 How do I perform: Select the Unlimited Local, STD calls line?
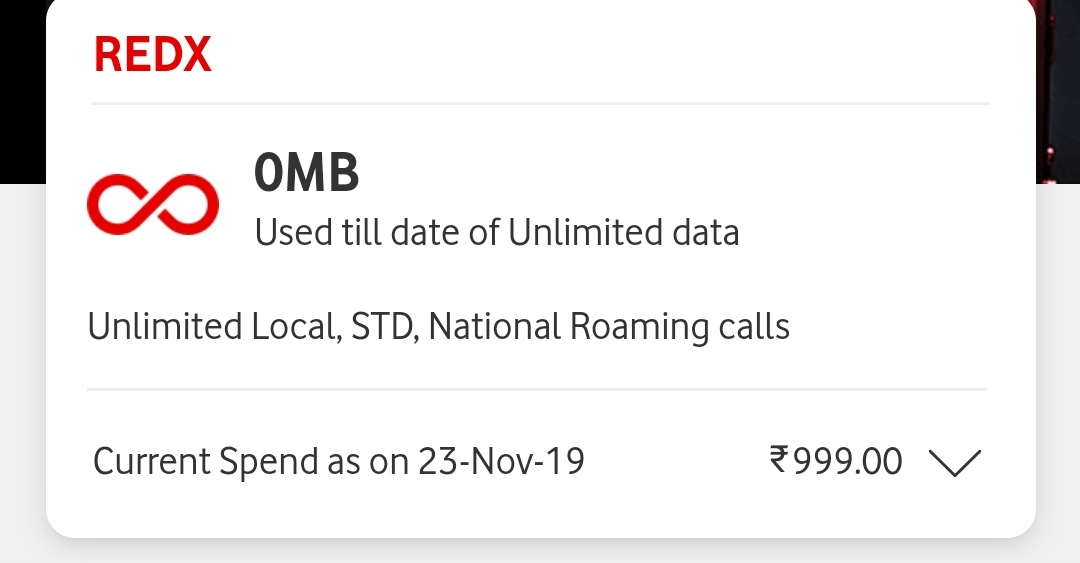coord(438,327)
